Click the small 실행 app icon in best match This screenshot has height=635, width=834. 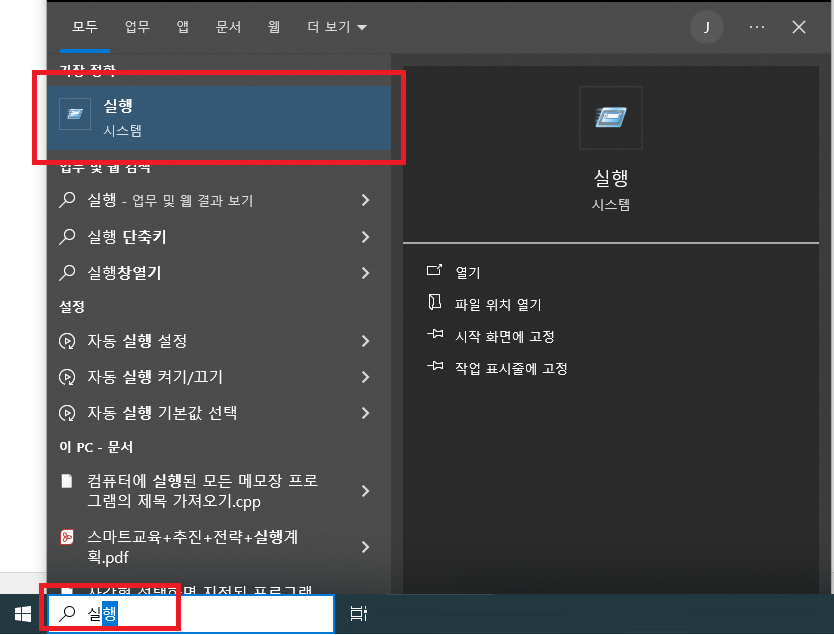pos(75,114)
